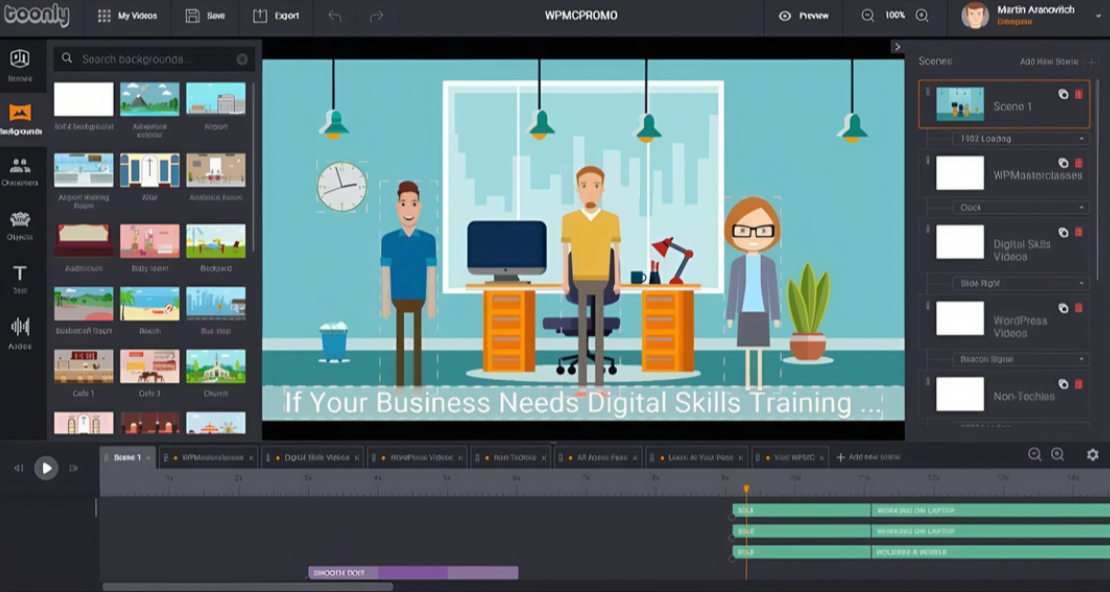The image size is (1110, 592).
Task: Switch to the Non-Techies timeline tab
Action: (x=510, y=457)
